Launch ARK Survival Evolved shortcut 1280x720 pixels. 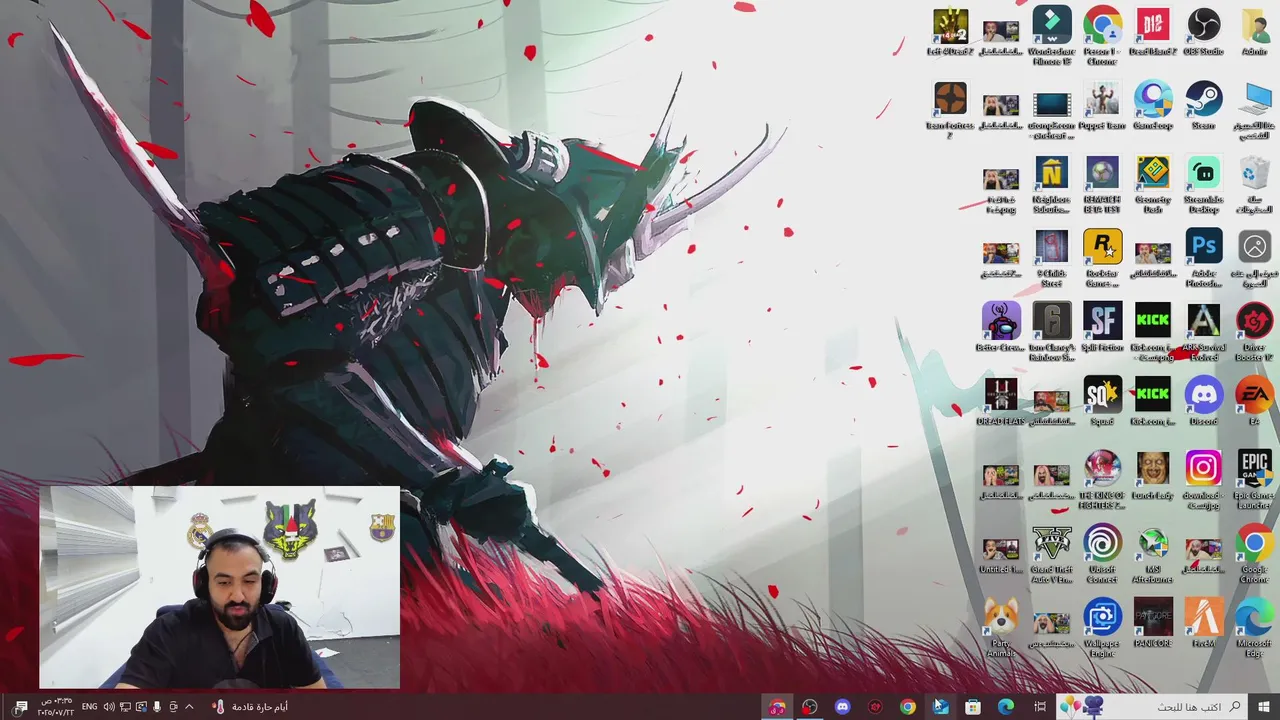click(x=1204, y=332)
